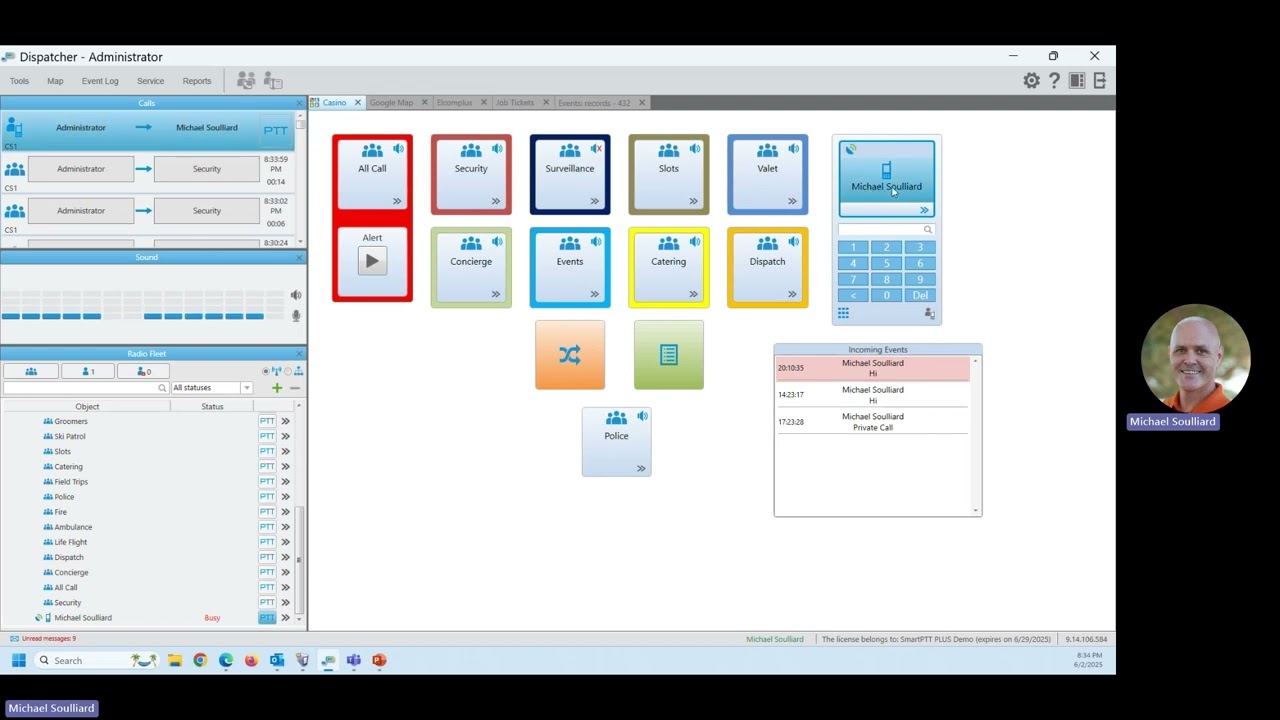Toggle the Police tile speaker icon
The width and height of the screenshot is (1280, 720).
642,416
